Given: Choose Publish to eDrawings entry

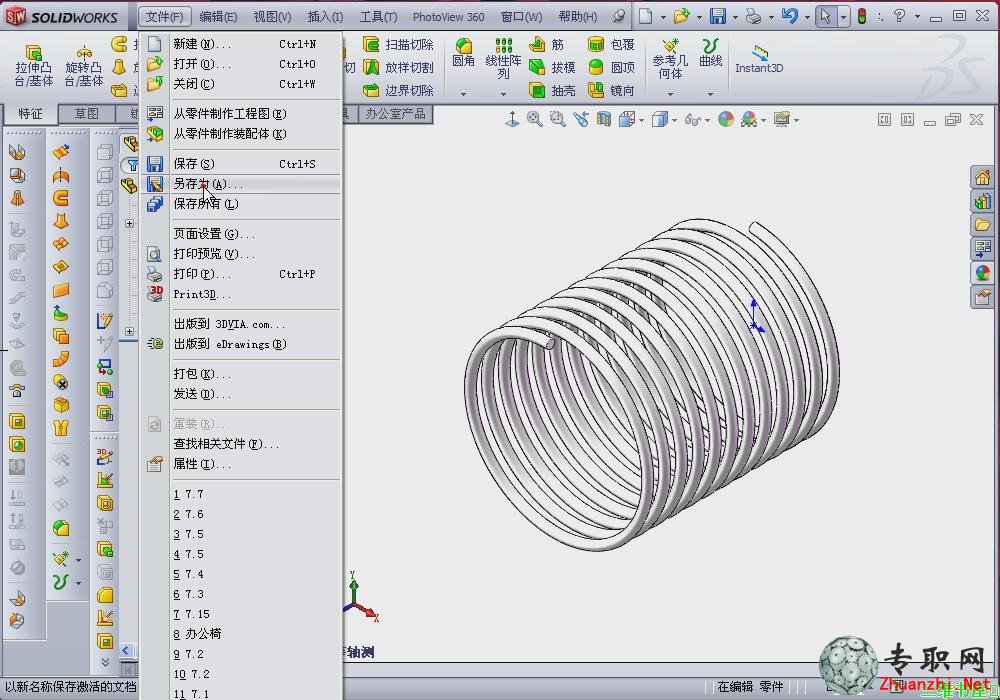Looking at the screenshot, I should coord(242,344).
